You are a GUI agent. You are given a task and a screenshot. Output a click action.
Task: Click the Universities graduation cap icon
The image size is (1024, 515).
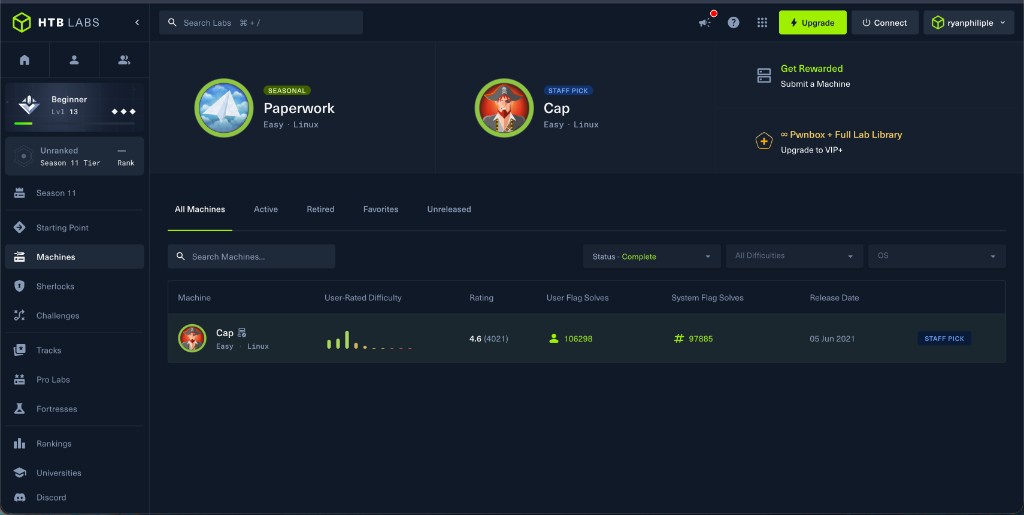coord(20,473)
